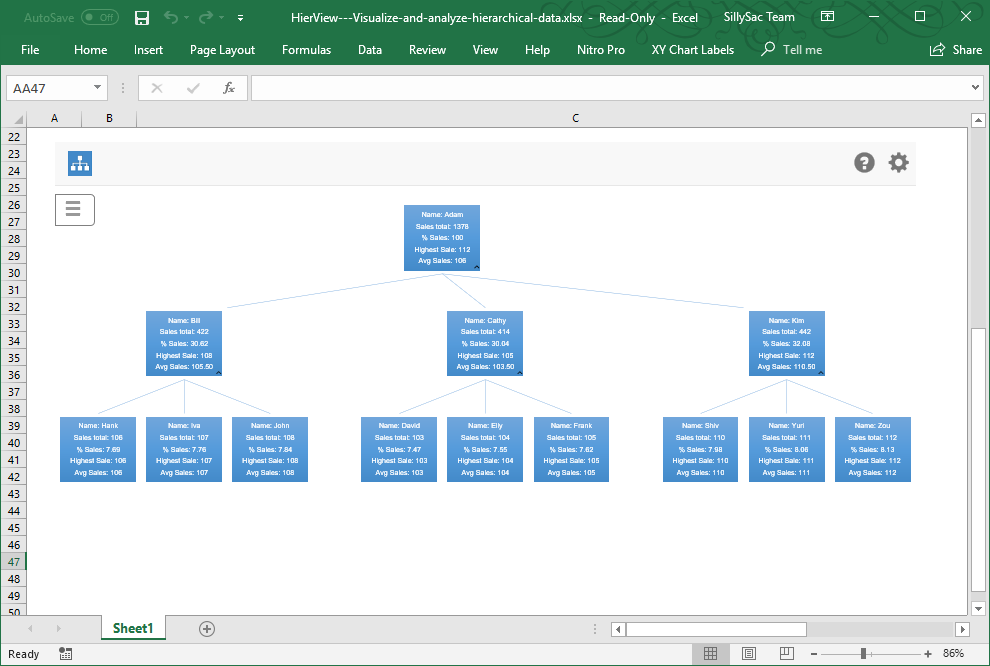Screen dimensions: 990x666
Task: Collapse Adam node with its chevron
Action: (476, 267)
